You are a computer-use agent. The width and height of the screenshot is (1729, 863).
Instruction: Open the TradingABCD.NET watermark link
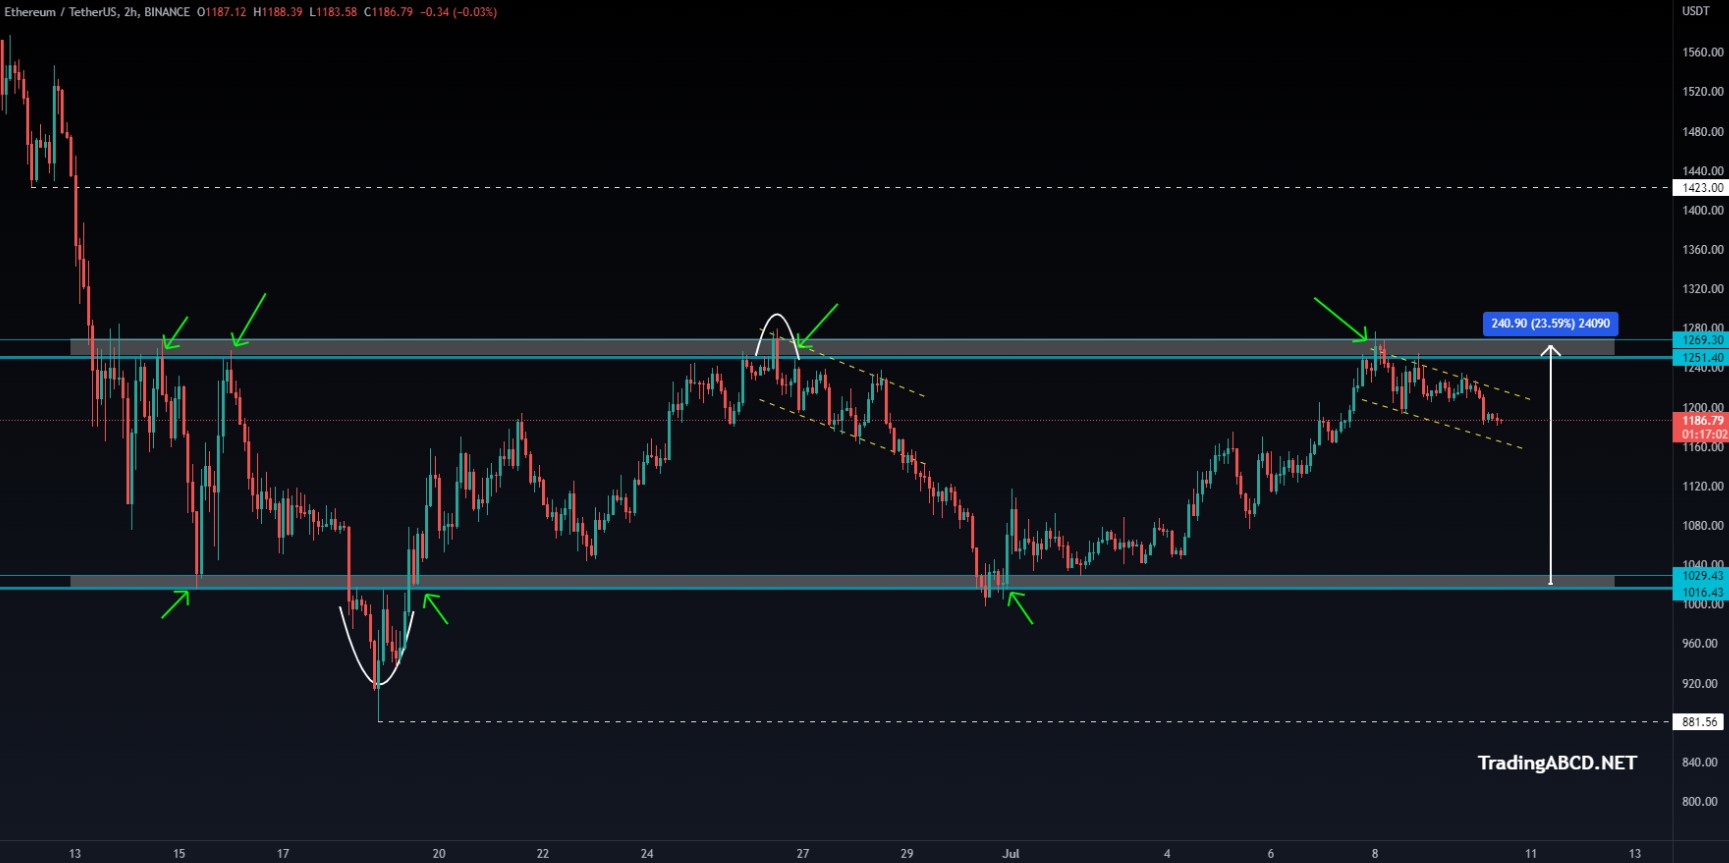coord(1557,763)
